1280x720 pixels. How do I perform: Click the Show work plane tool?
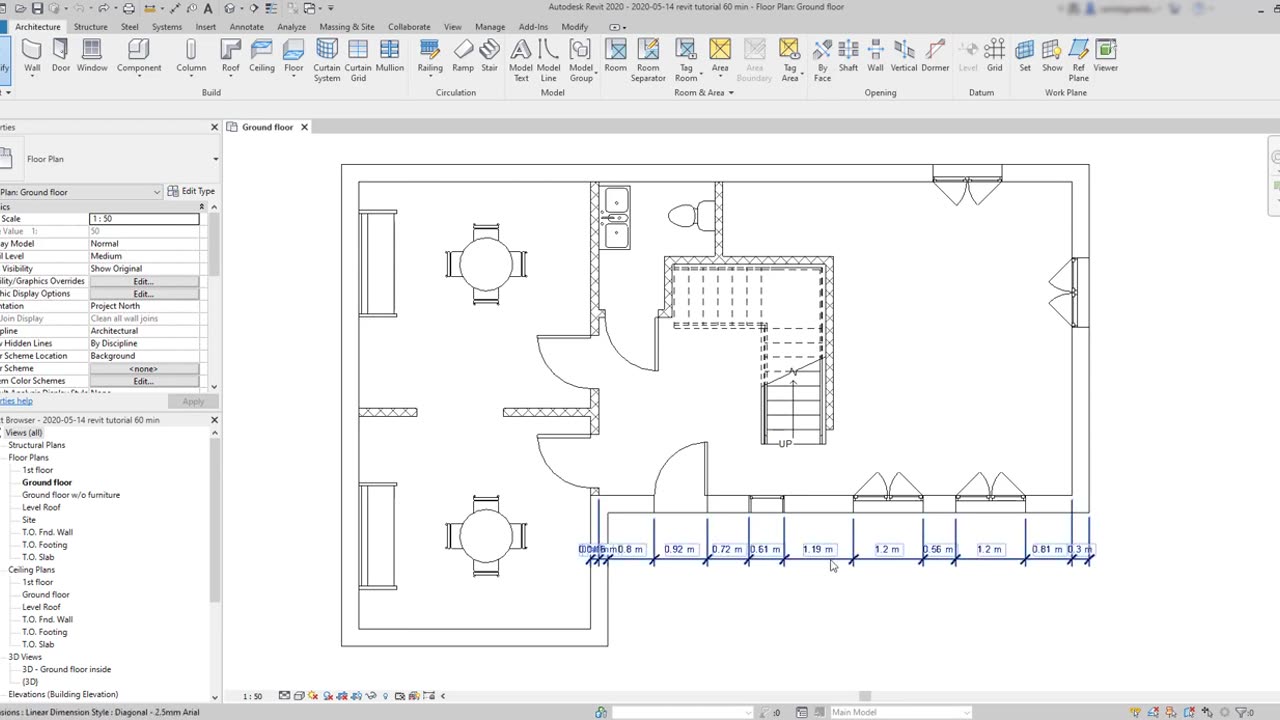tap(1052, 56)
